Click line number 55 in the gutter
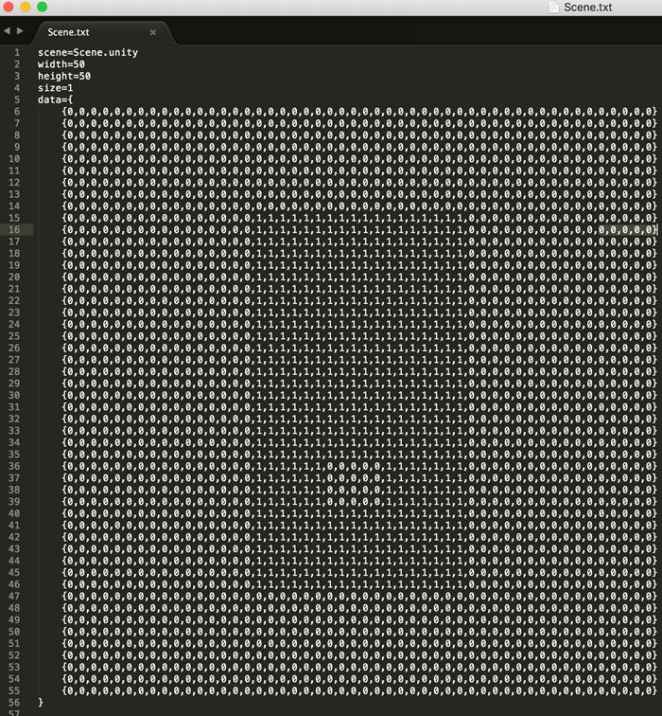662x716 pixels. click(x=14, y=691)
